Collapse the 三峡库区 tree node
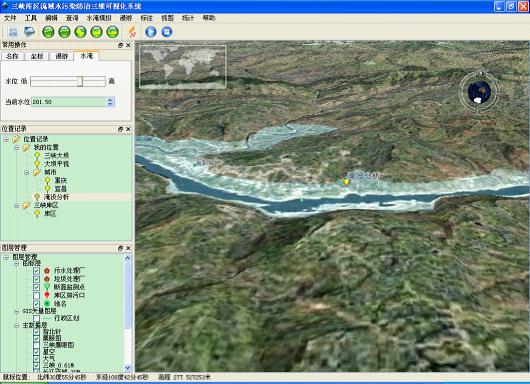 pos(16,205)
